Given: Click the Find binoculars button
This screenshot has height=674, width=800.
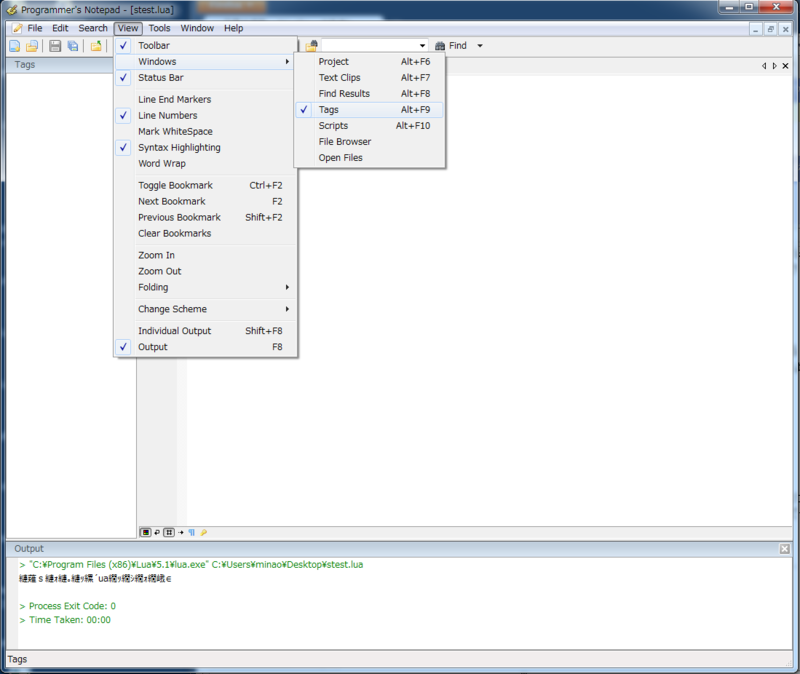Looking at the screenshot, I should [451, 46].
